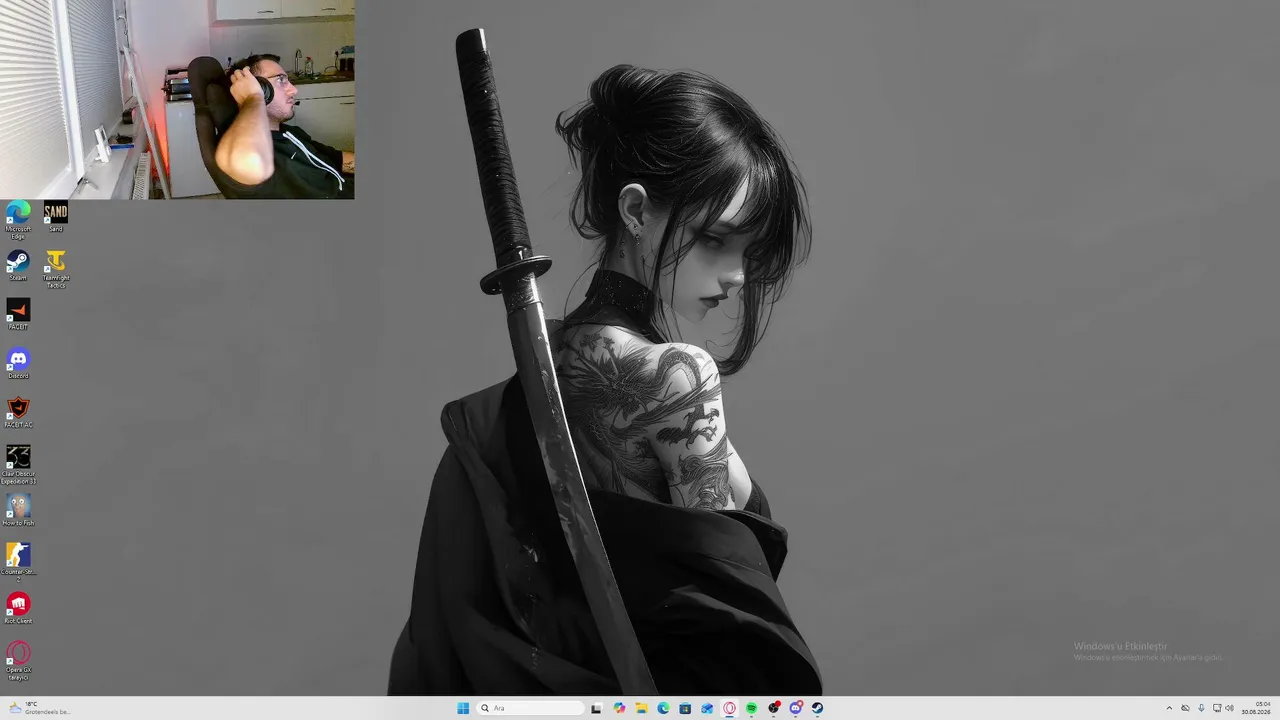Open the volume speaker tray icon
The height and width of the screenshot is (720, 1280).
(1229, 708)
